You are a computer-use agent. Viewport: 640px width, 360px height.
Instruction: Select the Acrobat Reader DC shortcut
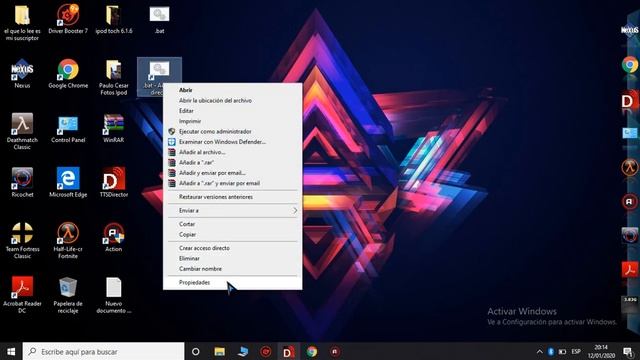click(22, 295)
